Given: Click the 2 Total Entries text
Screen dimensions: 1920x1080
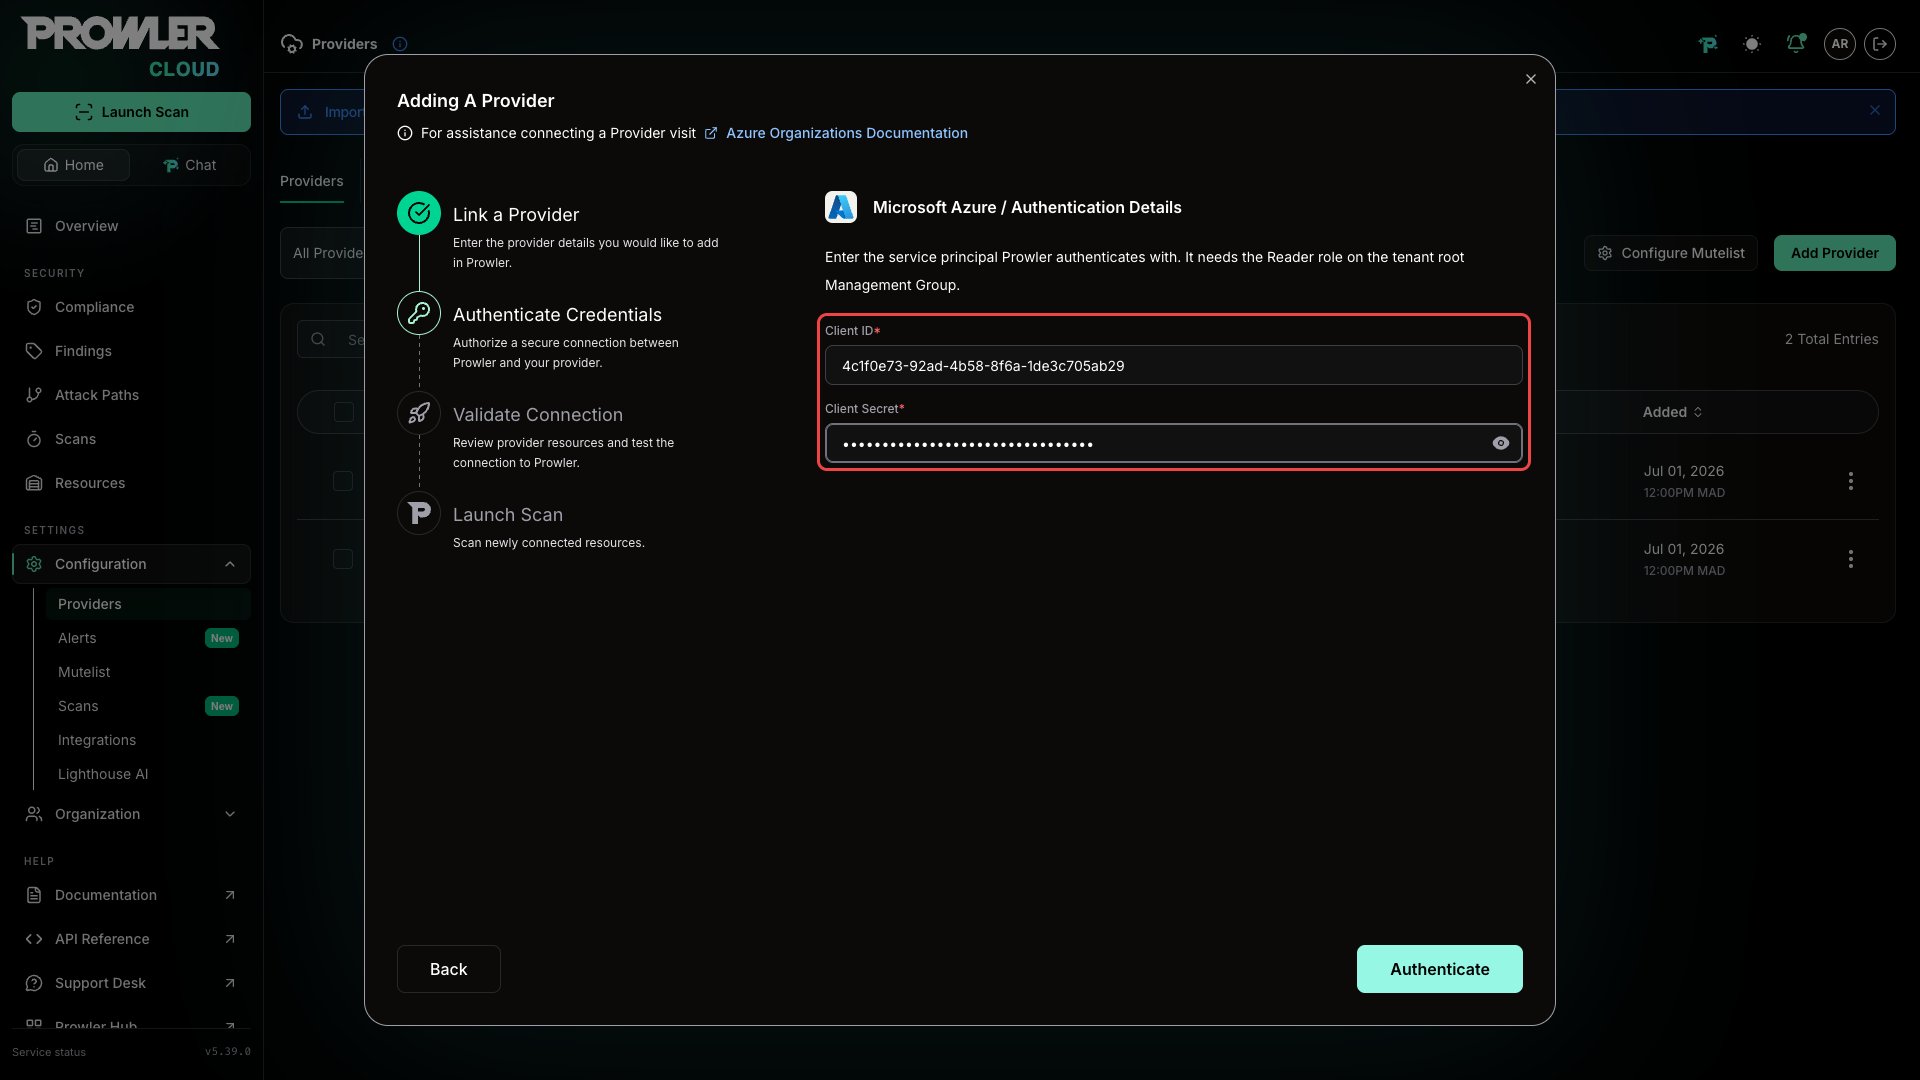Looking at the screenshot, I should (1832, 339).
